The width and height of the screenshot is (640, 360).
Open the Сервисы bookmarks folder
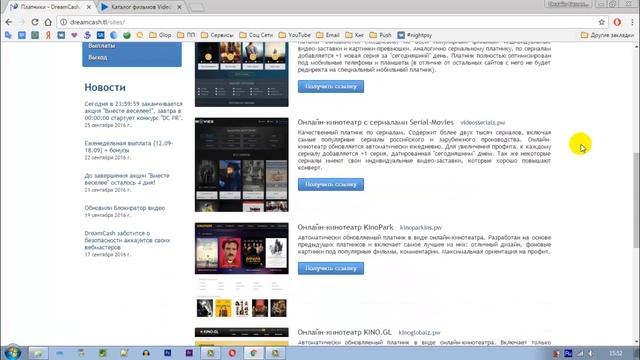pos(217,35)
